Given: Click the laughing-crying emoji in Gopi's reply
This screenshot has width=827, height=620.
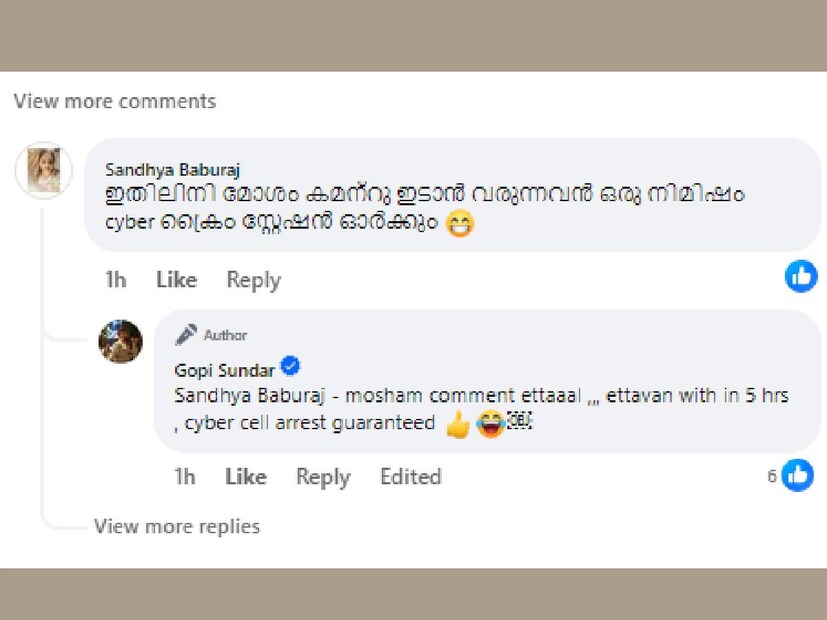Looking at the screenshot, I should point(489,425).
